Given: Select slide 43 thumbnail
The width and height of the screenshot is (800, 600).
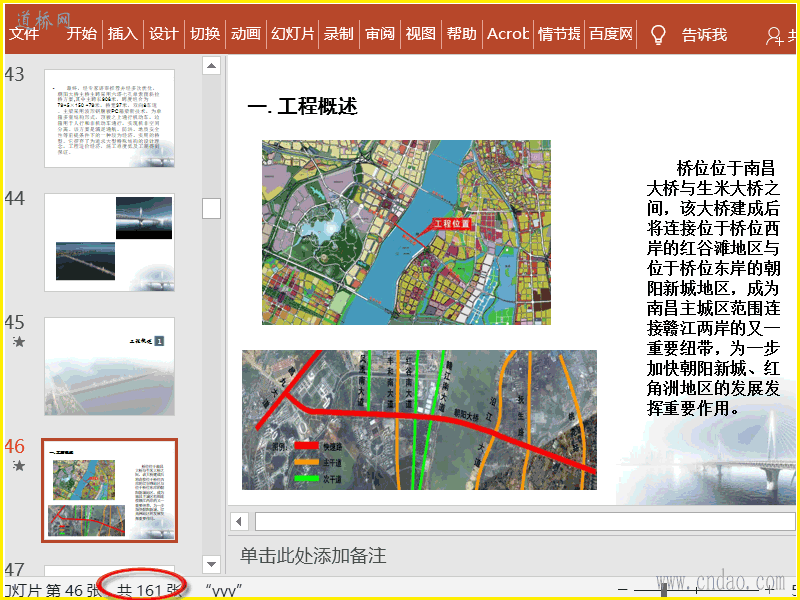Looking at the screenshot, I should [x=109, y=118].
